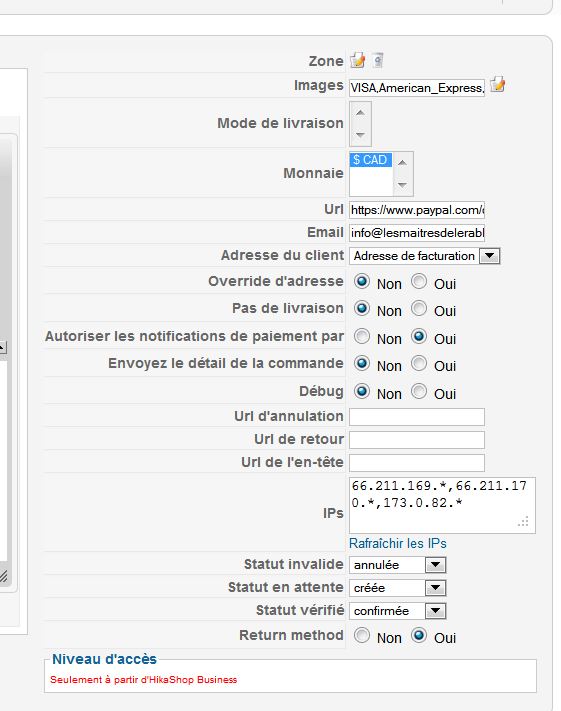Click Monnaie list scroll down arrow
Viewport: 561px width, 711px height.
402,185
